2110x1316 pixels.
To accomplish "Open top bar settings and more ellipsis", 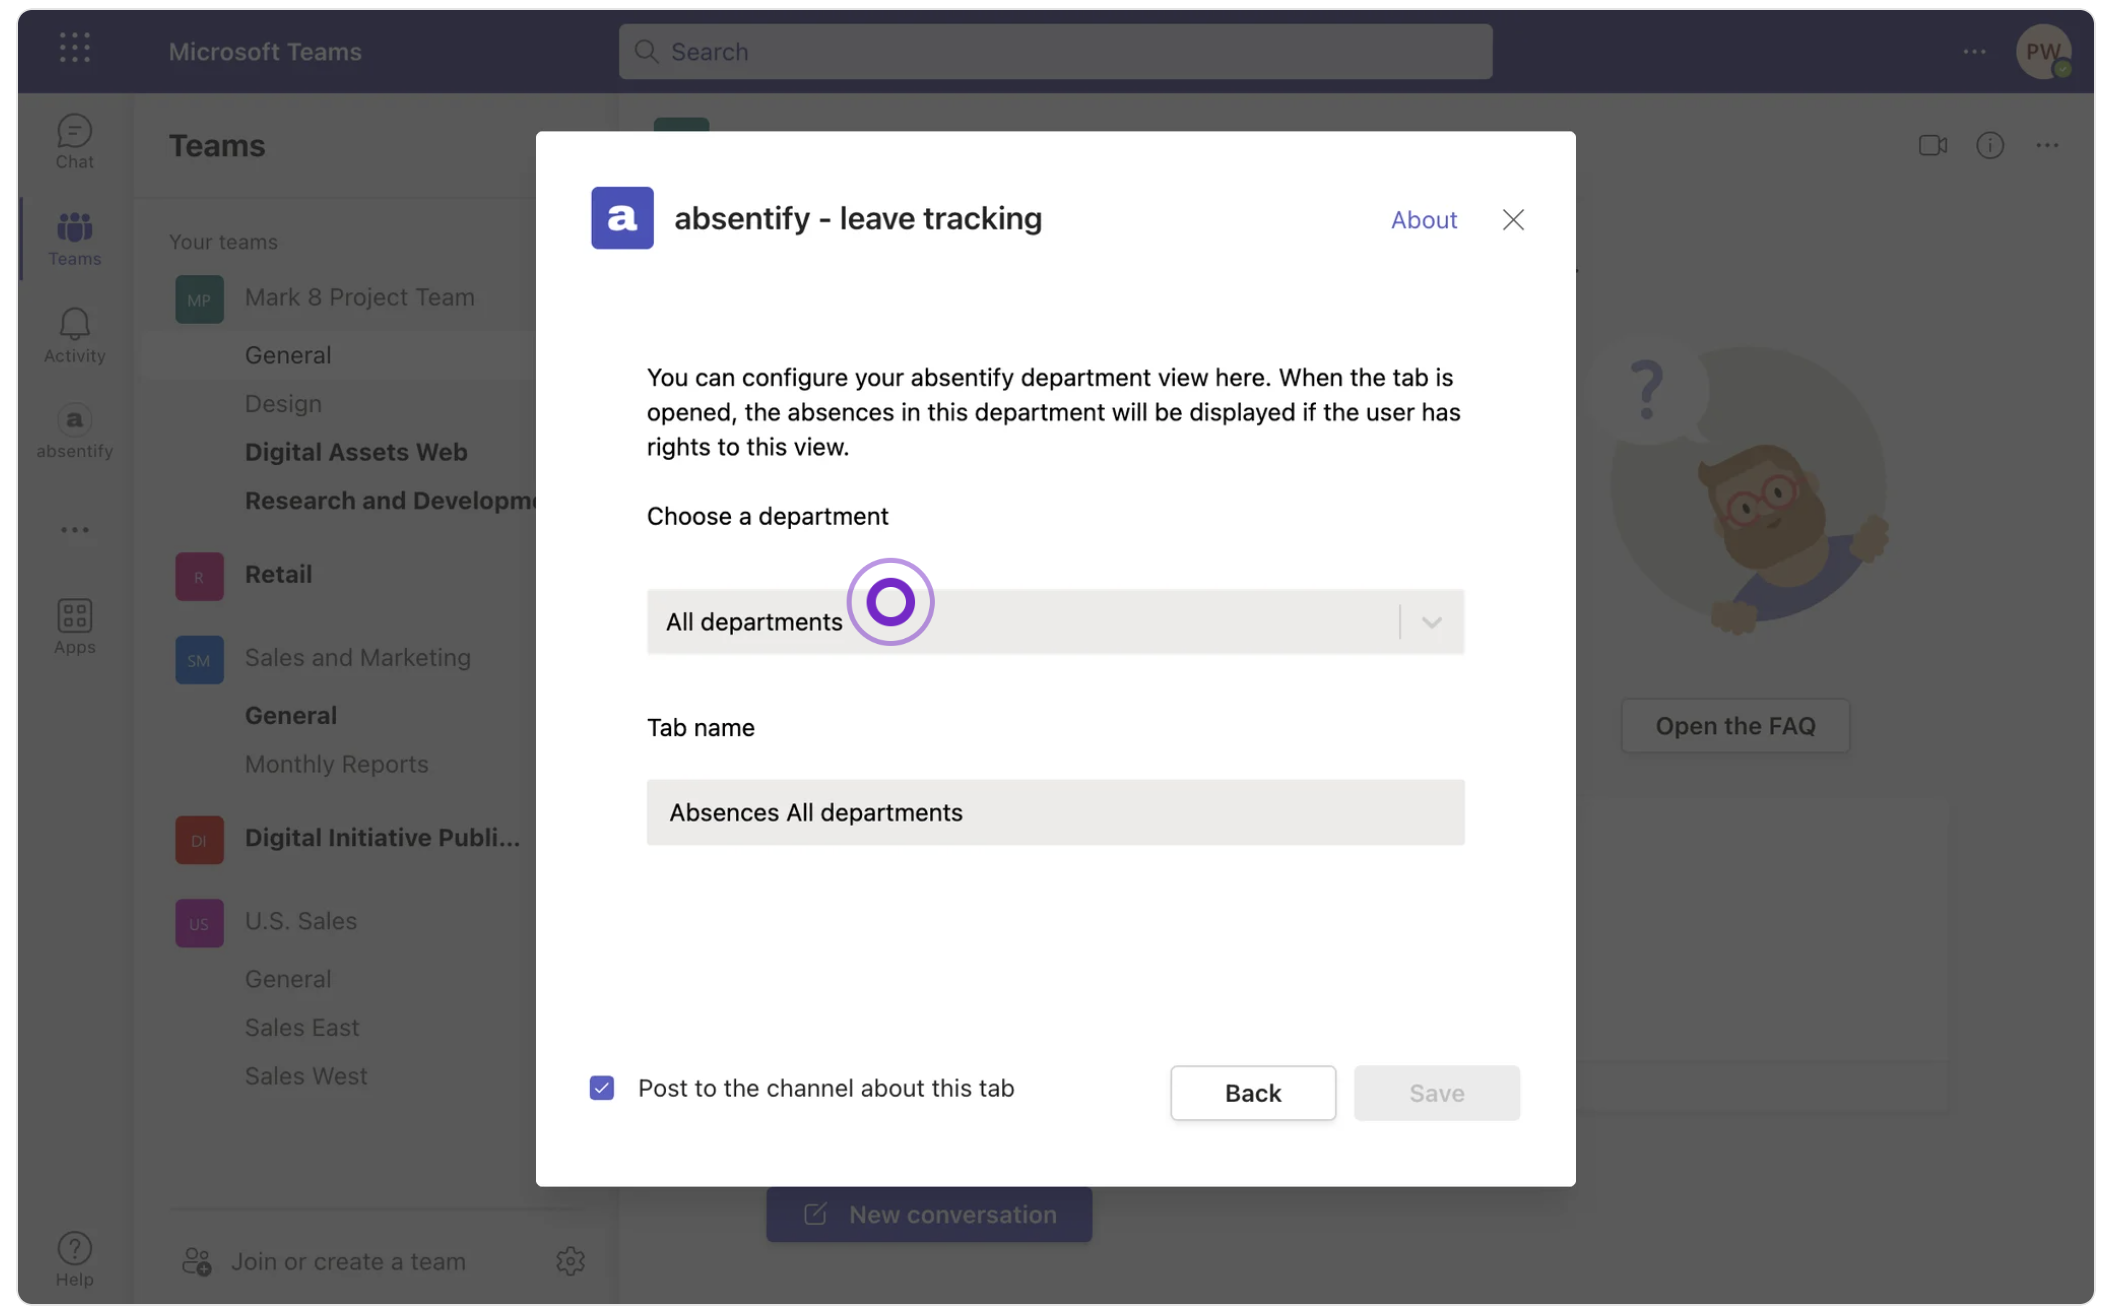I will [1974, 51].
